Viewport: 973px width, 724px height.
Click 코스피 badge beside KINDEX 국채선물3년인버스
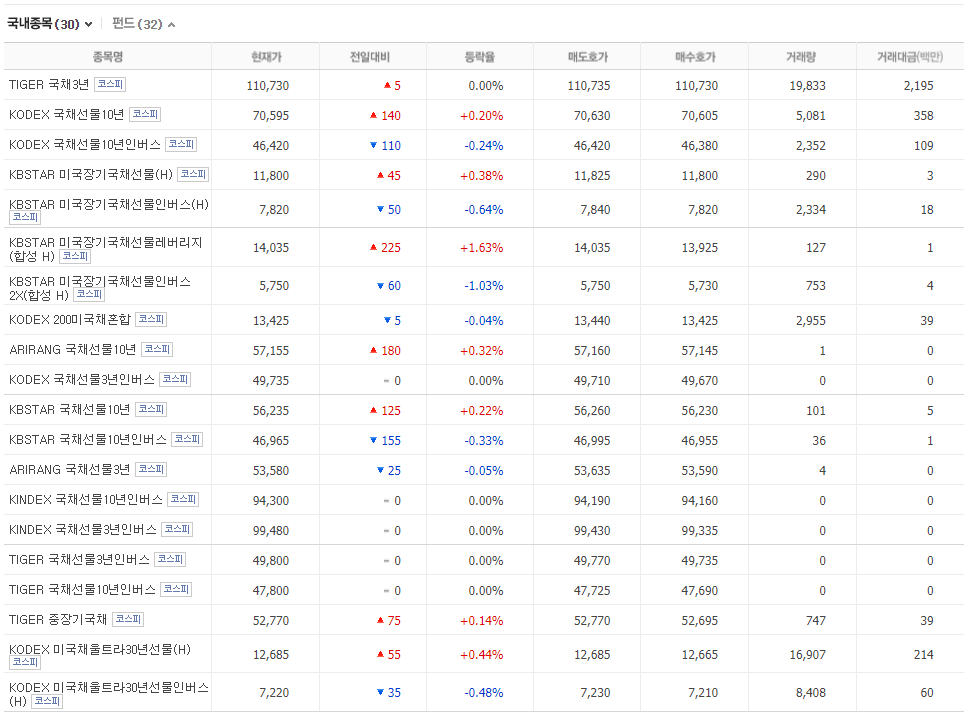[x=177, y=529]
